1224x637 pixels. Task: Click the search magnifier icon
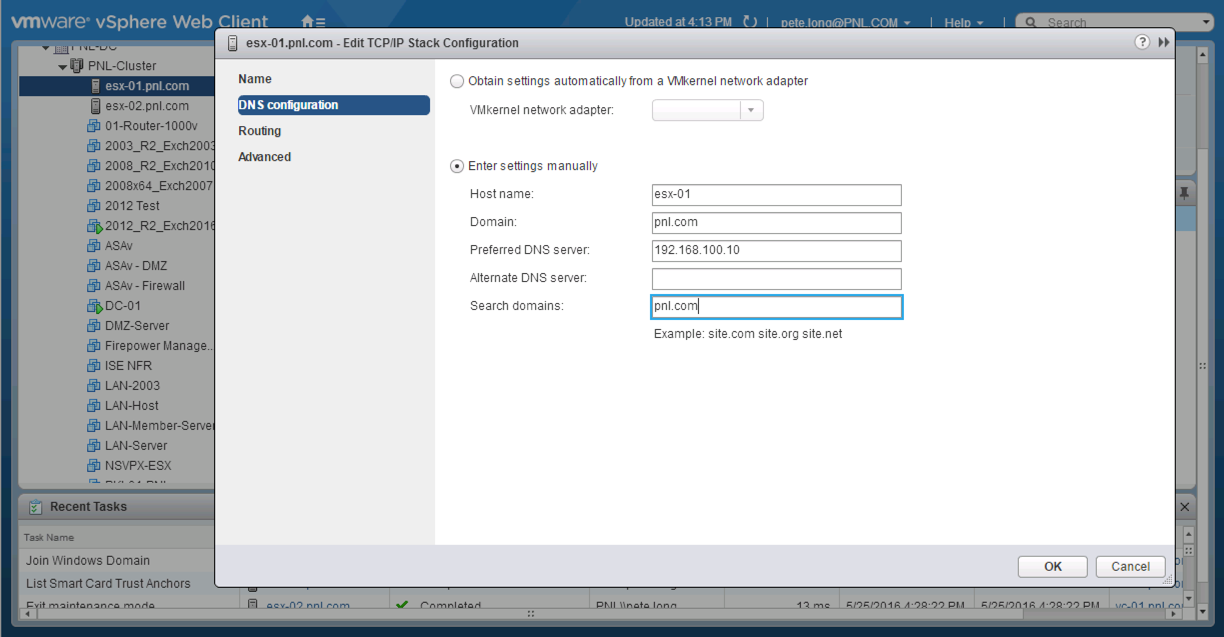click(1030, 22)
